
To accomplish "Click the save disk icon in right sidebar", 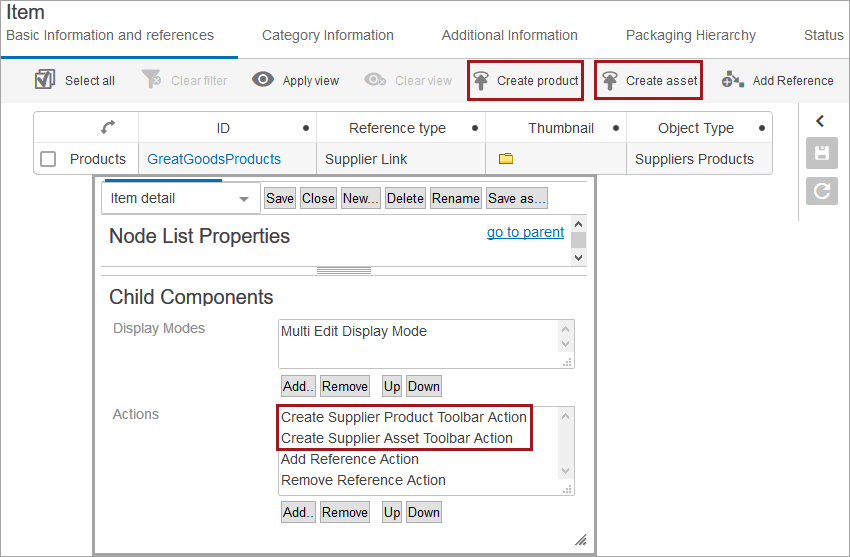I will [821, 154].
